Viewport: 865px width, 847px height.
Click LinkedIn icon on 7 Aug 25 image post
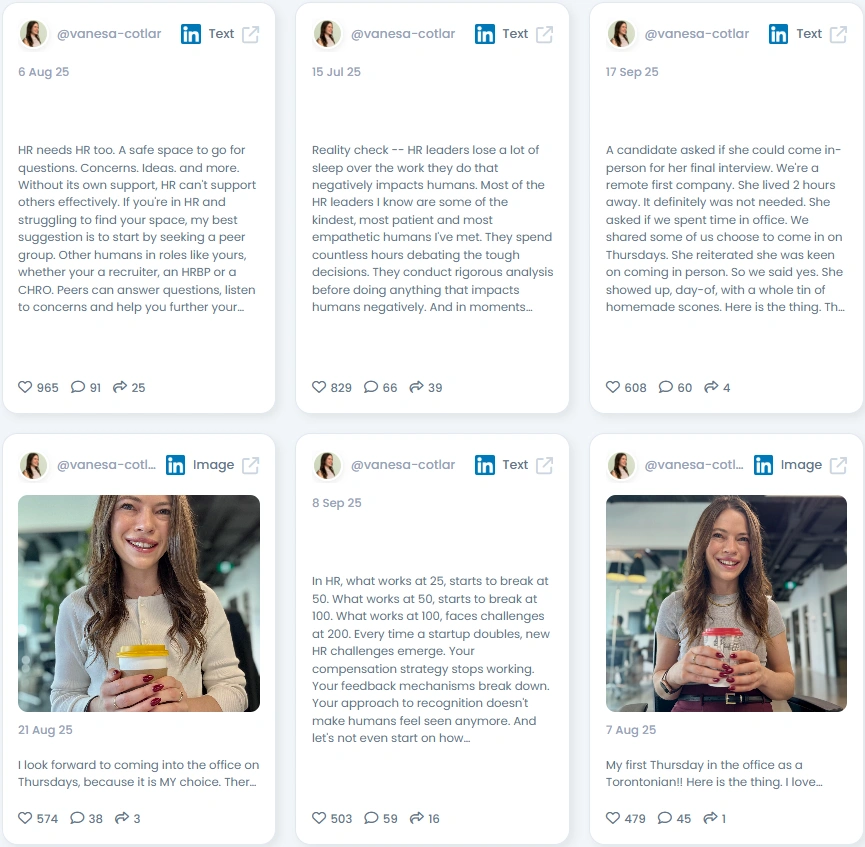click(763, 465)
